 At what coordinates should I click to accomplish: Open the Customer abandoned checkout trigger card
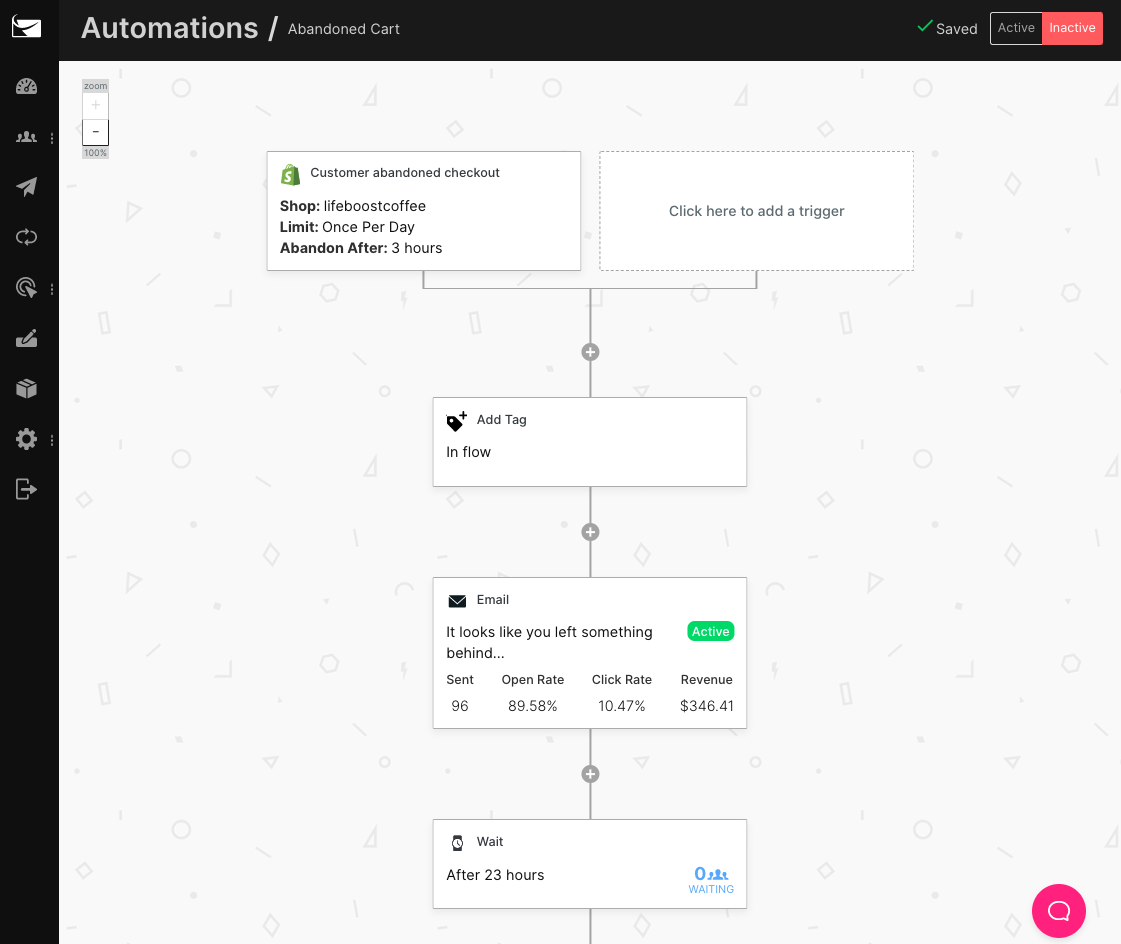423,210
